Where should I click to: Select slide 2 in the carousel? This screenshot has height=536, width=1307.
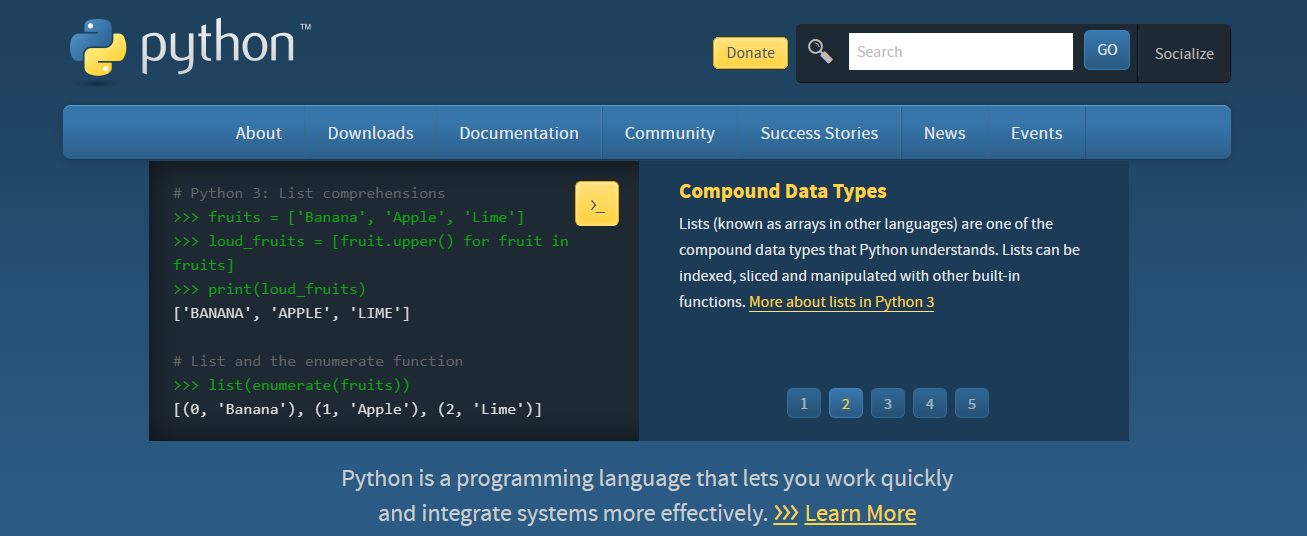[x=846, y=404]
